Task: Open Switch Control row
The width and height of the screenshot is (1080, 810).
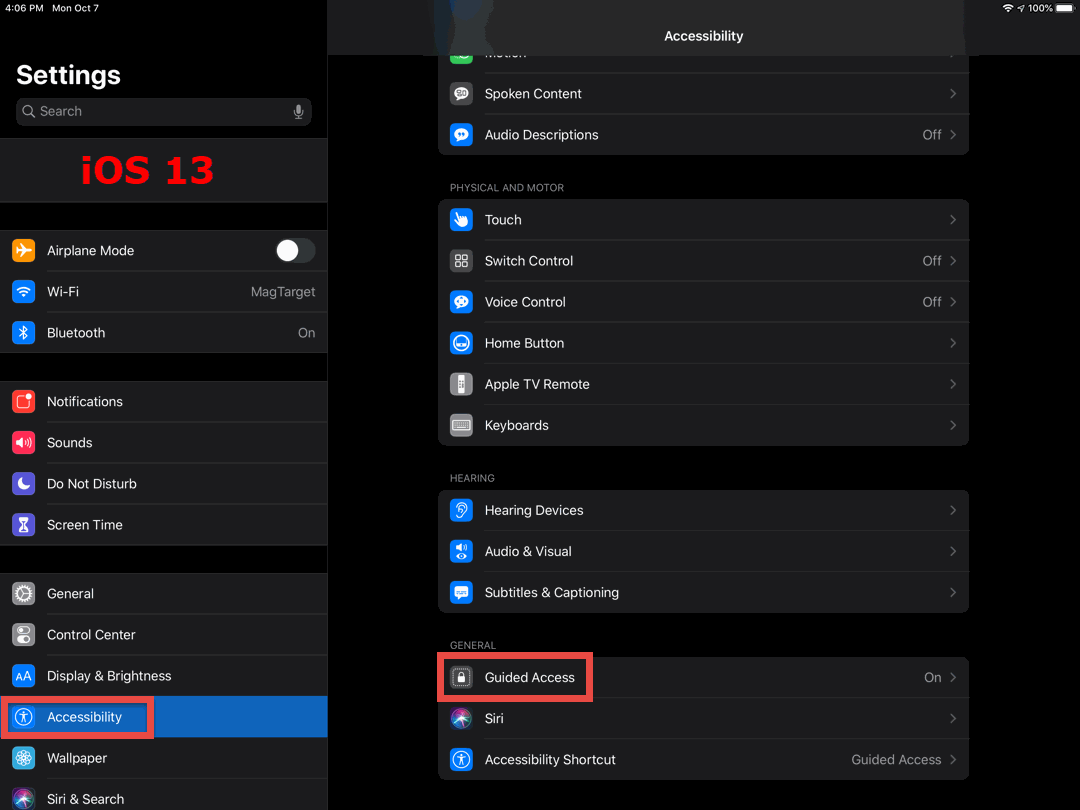Action: 703,261
